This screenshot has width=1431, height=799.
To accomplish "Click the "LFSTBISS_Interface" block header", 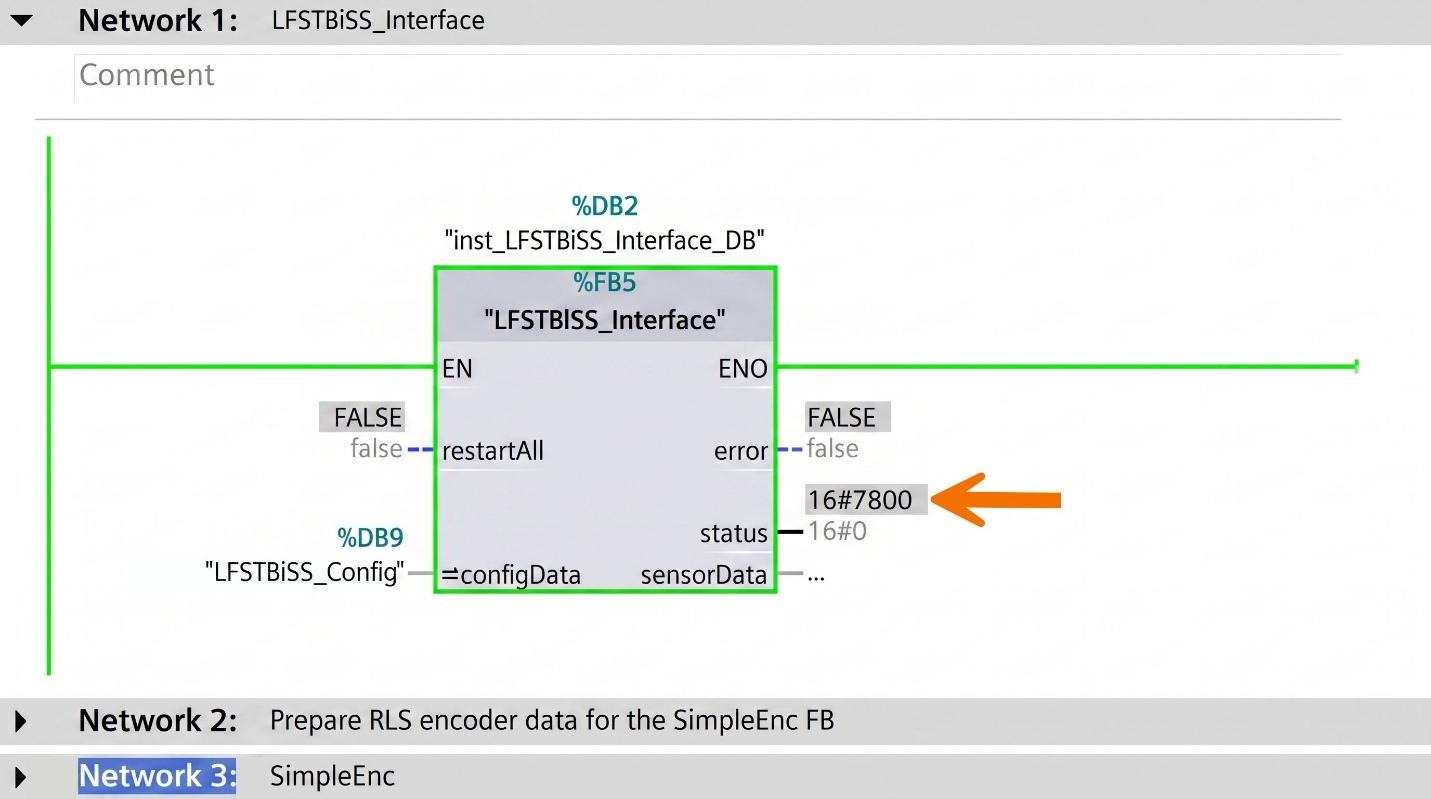I will click(x=605, y=320).
